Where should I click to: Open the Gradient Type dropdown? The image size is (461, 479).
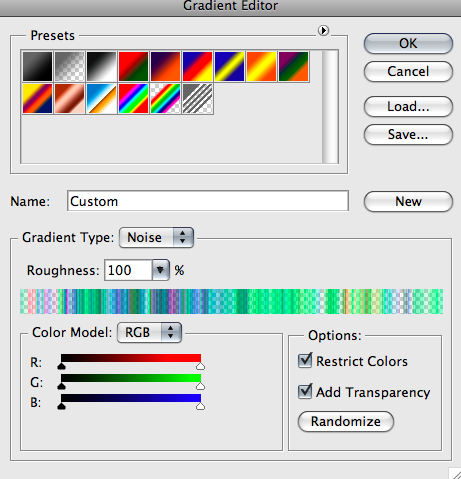coord(156,238)
